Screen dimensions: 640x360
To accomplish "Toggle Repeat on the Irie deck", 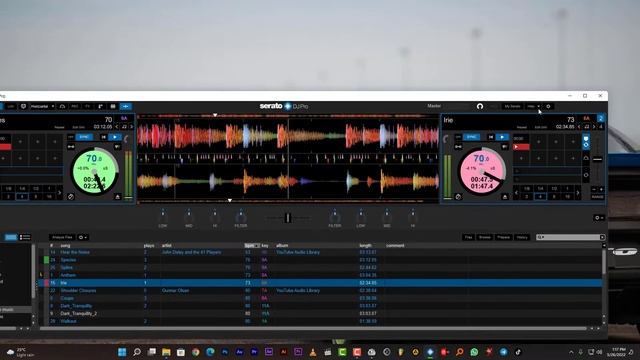I will [521, 127].
